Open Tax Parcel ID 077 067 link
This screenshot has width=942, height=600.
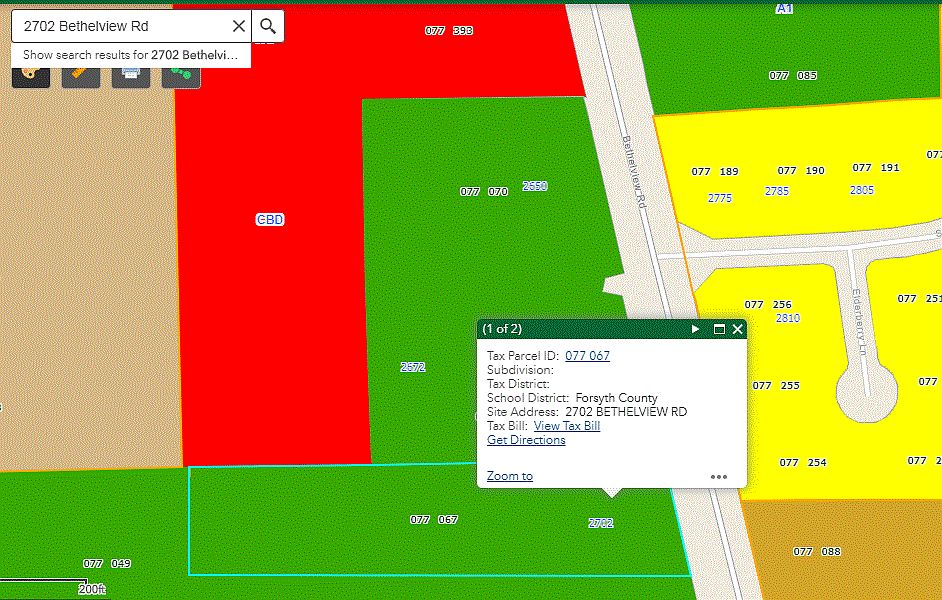[587, 356]
